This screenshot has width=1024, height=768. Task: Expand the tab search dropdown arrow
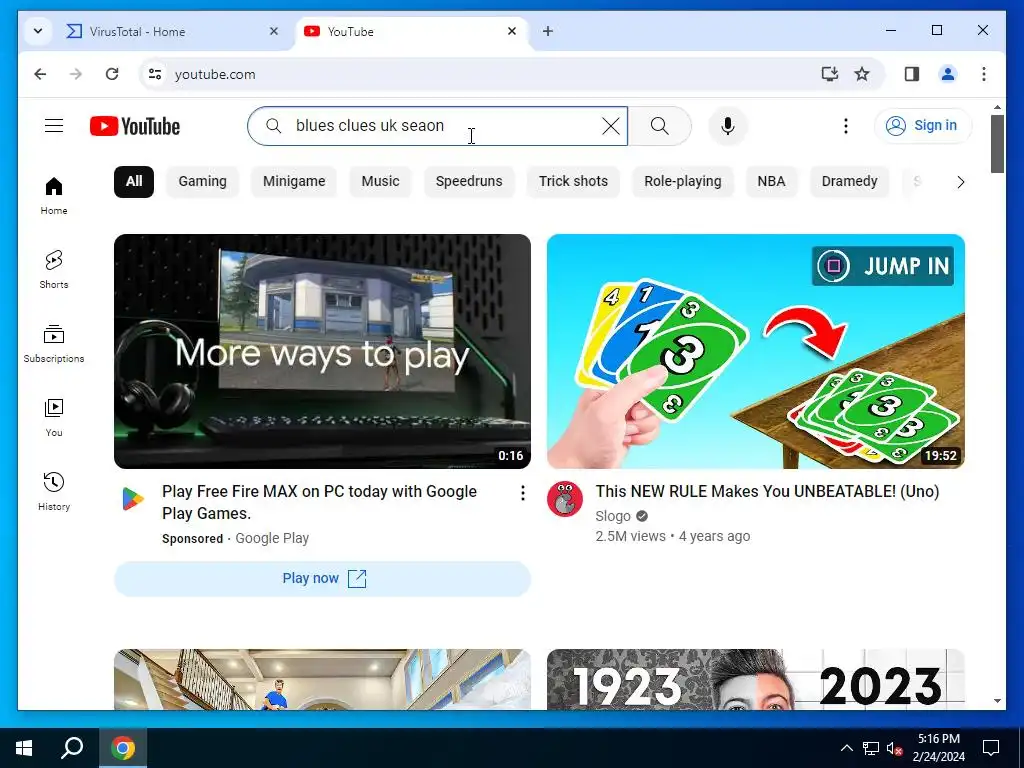(38, 31)
